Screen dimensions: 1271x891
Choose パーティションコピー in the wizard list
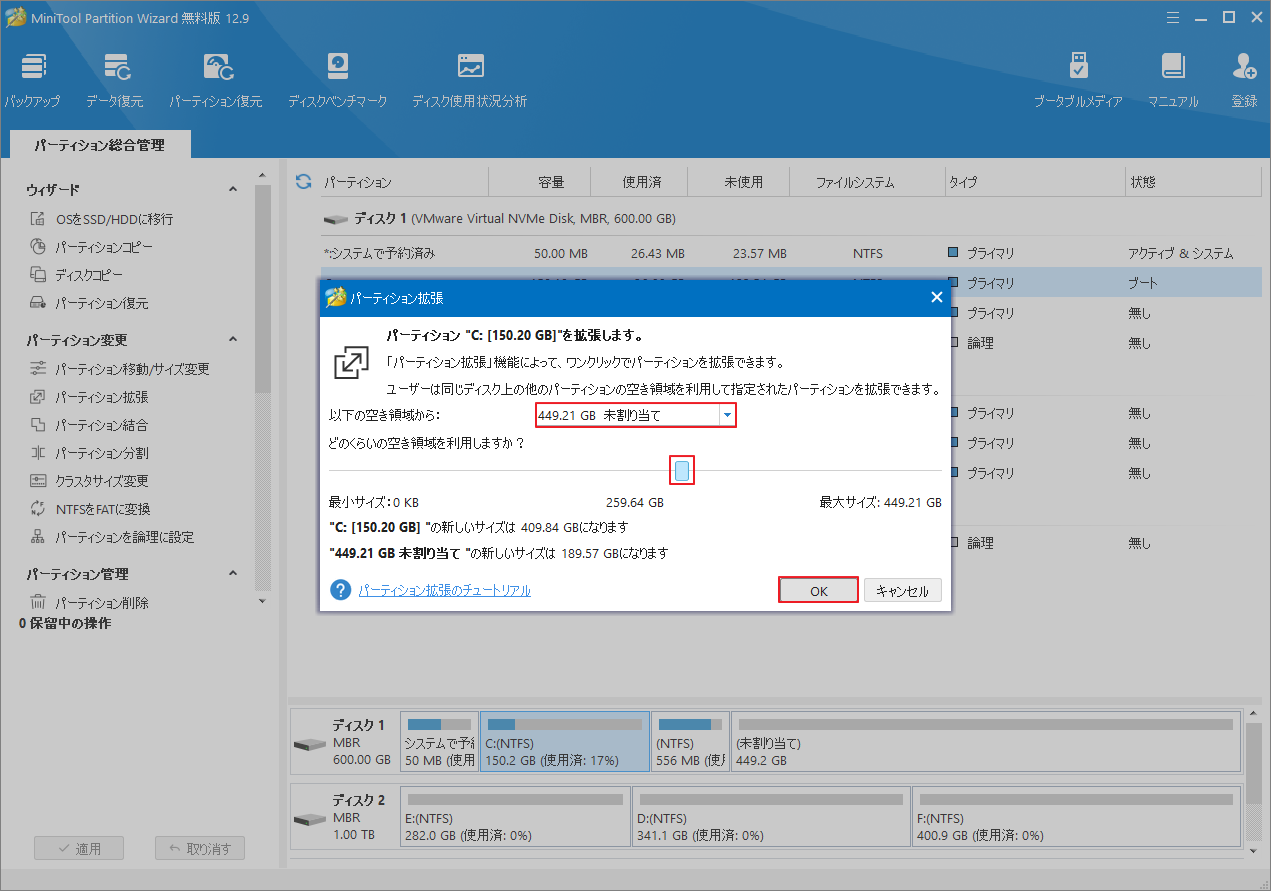(x=92, y=247)
